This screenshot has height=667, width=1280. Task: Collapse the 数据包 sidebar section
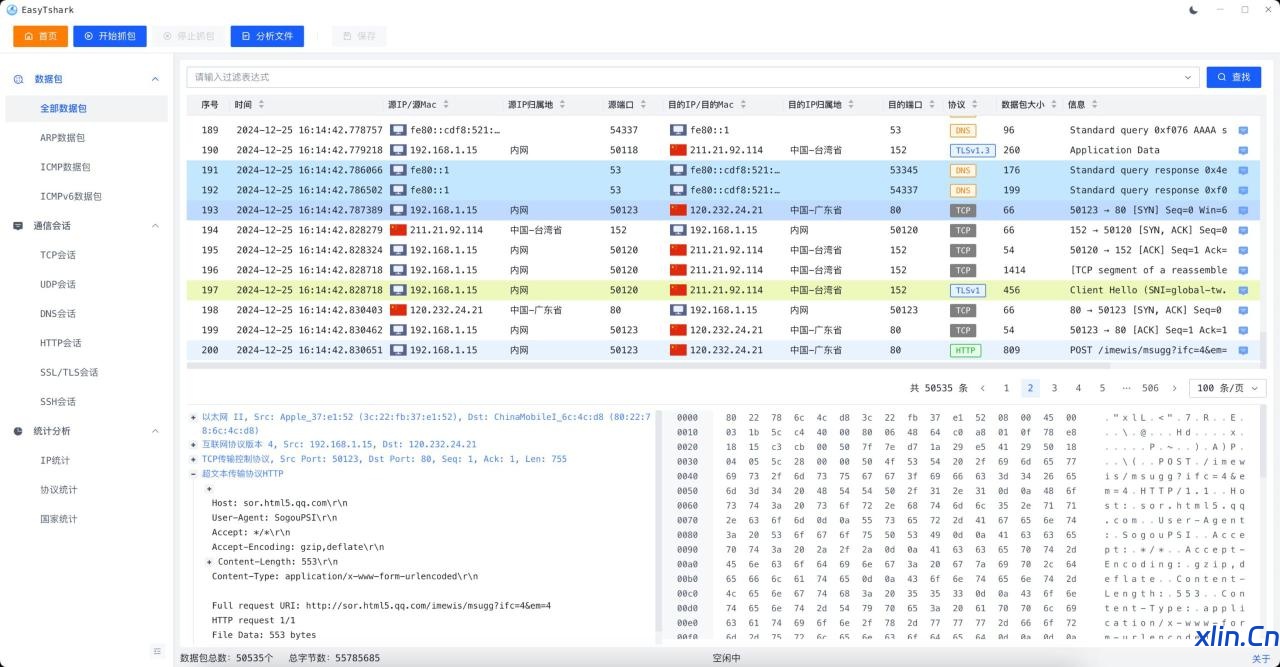155,79
